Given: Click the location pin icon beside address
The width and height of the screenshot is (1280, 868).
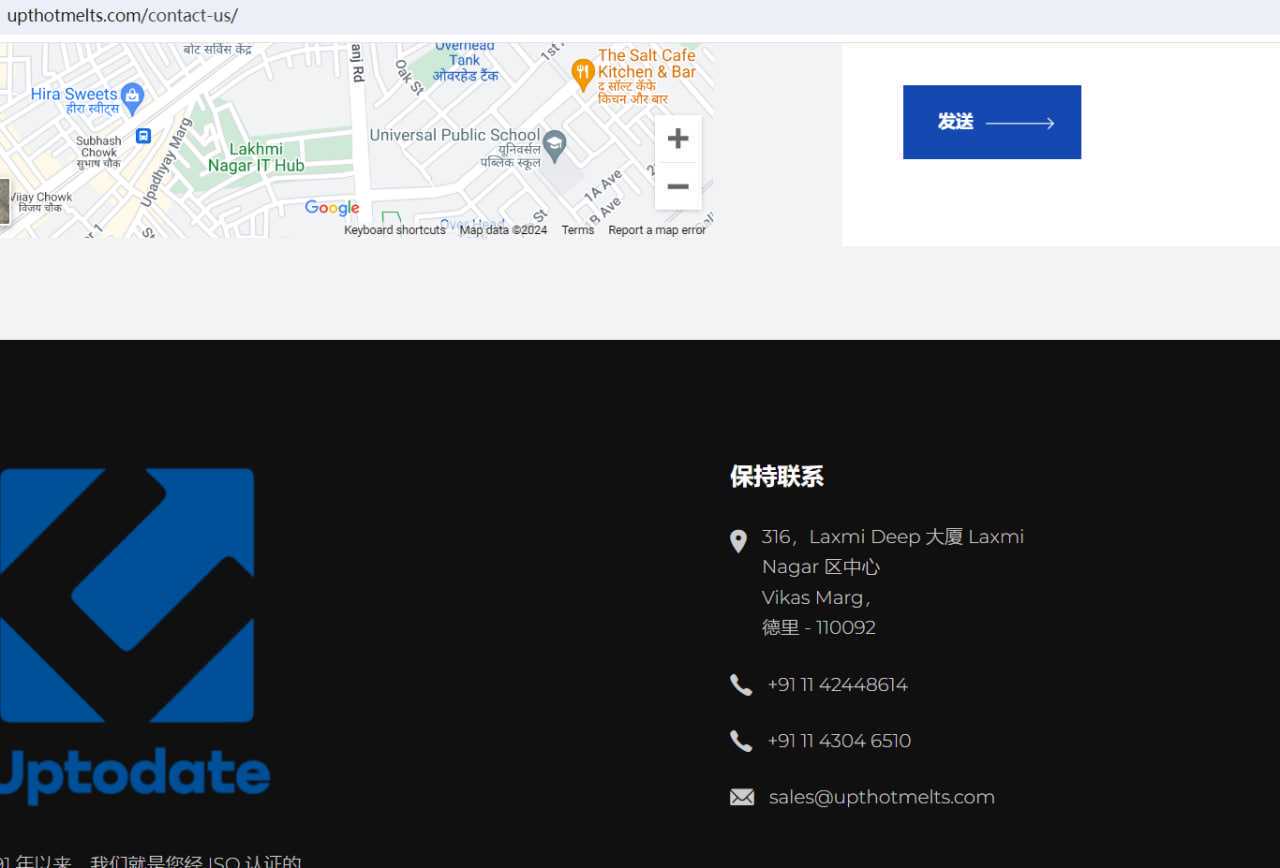Looking at the screenshot, I should point(738,541).
